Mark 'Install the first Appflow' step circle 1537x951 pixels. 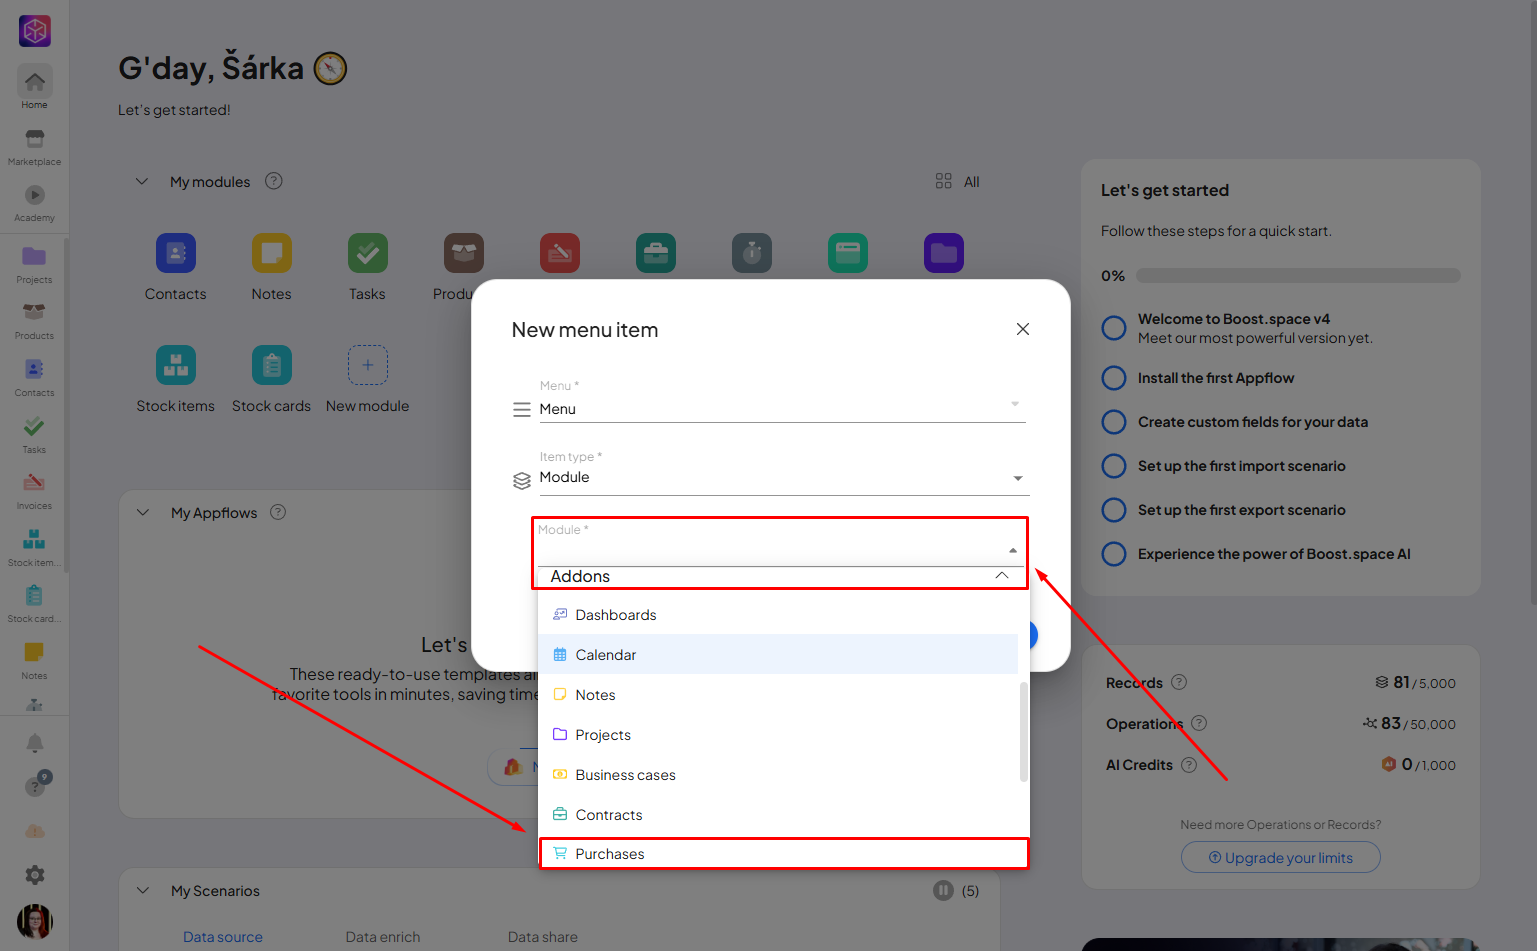pos(1113,378)
